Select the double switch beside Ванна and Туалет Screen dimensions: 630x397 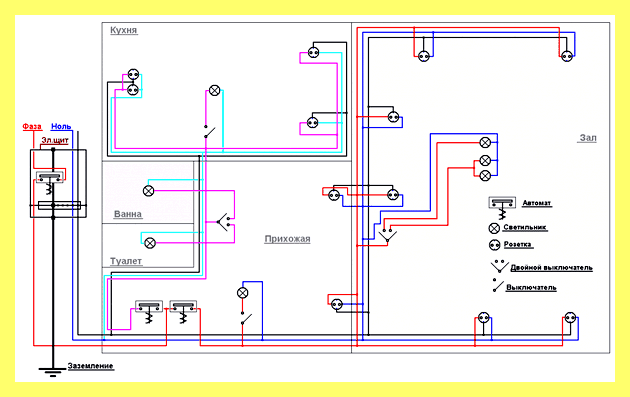click(223, 222)
